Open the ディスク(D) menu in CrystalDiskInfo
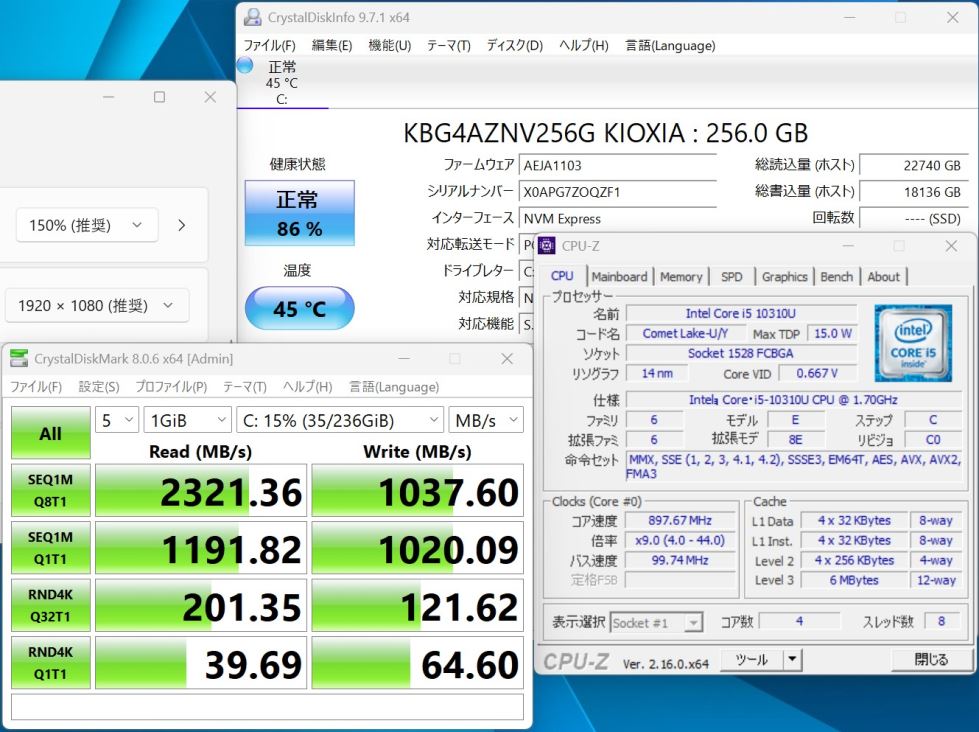The width and height of the screenshot is (979, 732). click(514, 45)
